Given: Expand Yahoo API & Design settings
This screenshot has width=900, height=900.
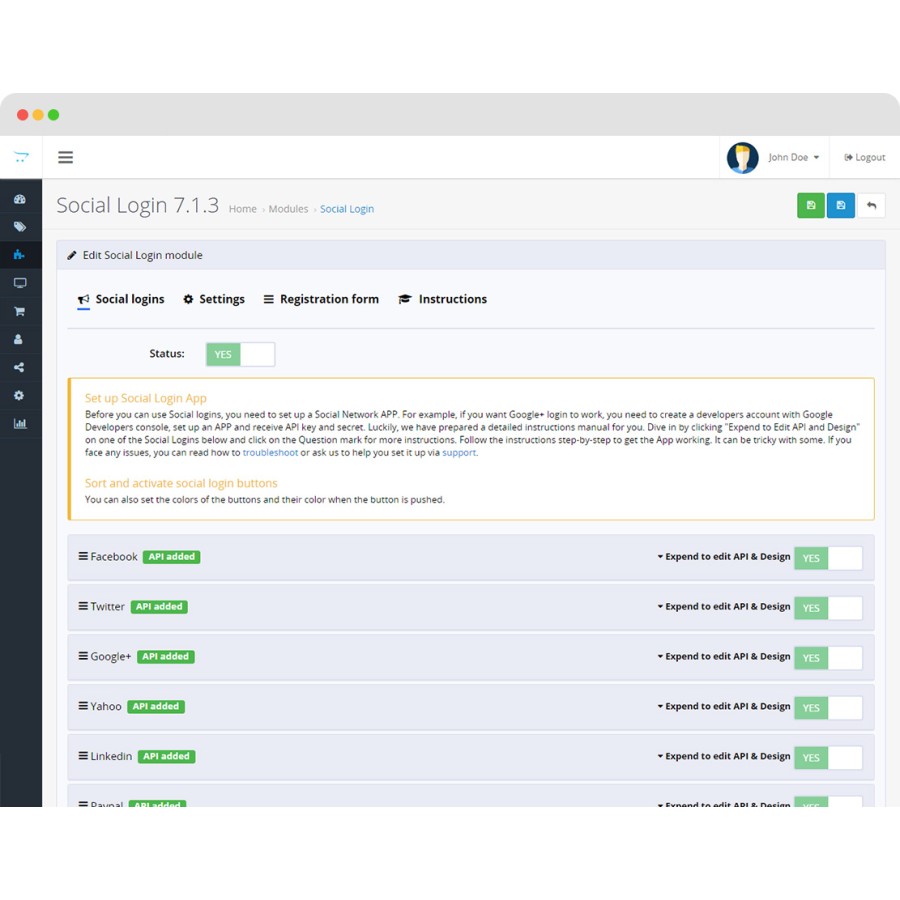Looking at the screenshot, I should (723, 706).
